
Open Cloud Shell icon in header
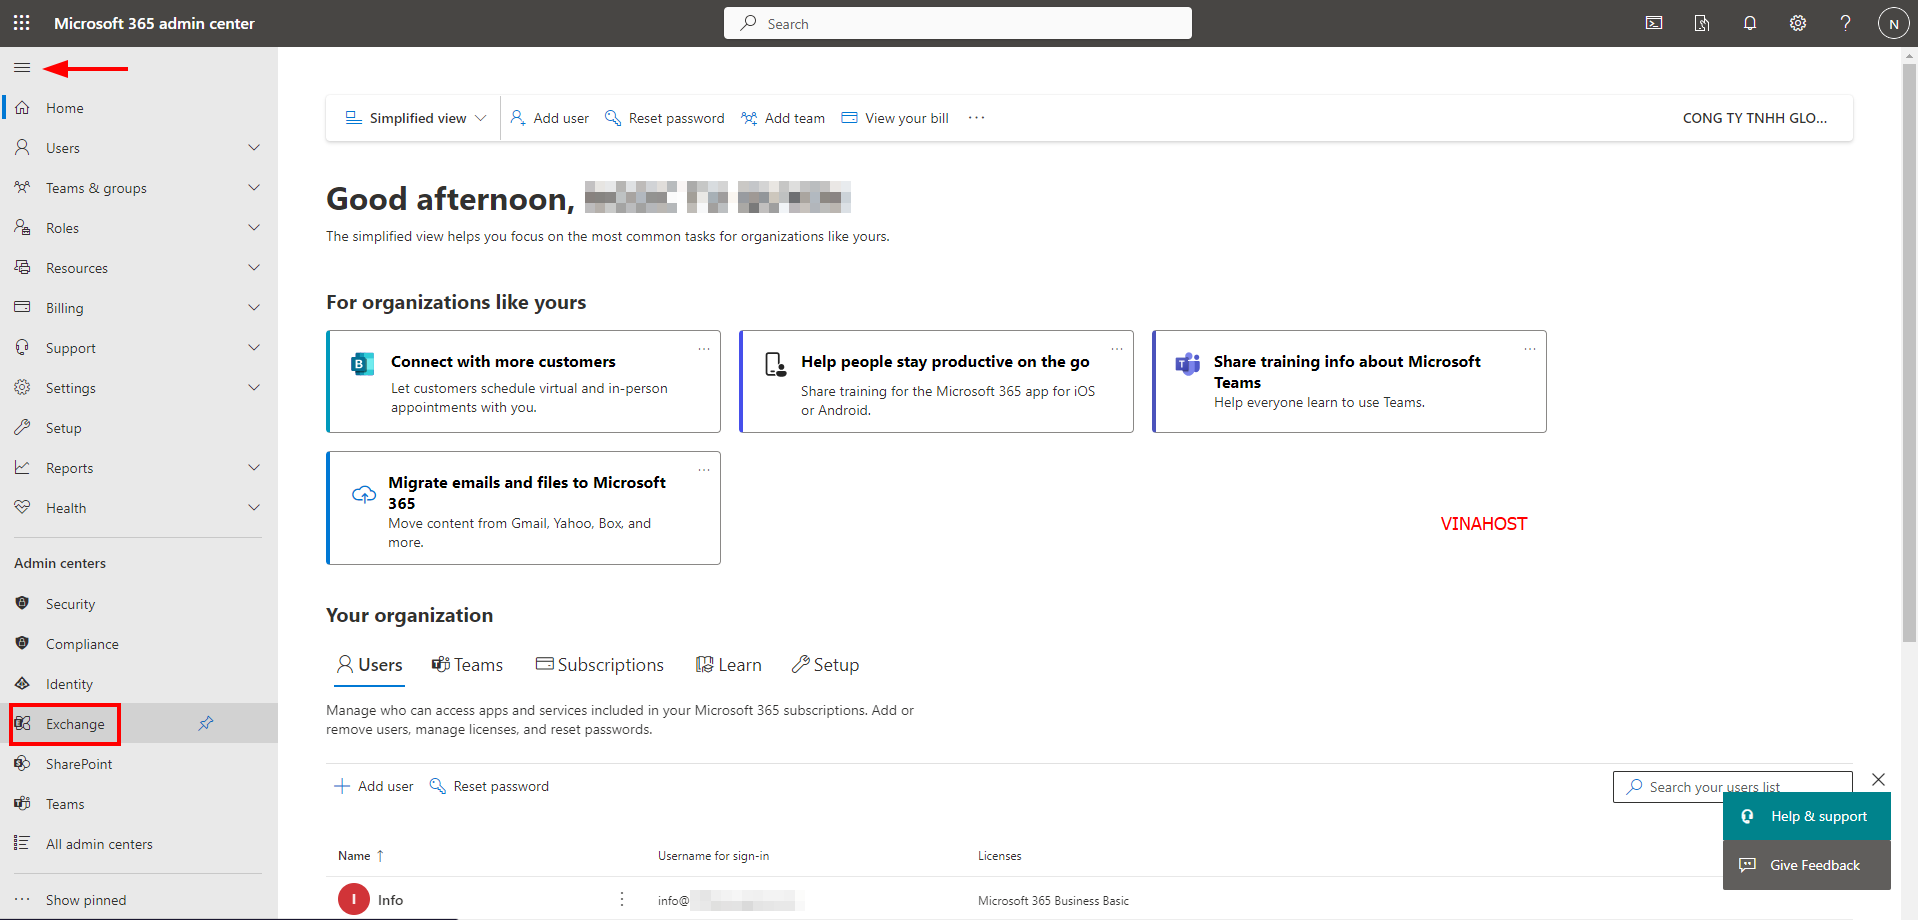[1654, 23]
